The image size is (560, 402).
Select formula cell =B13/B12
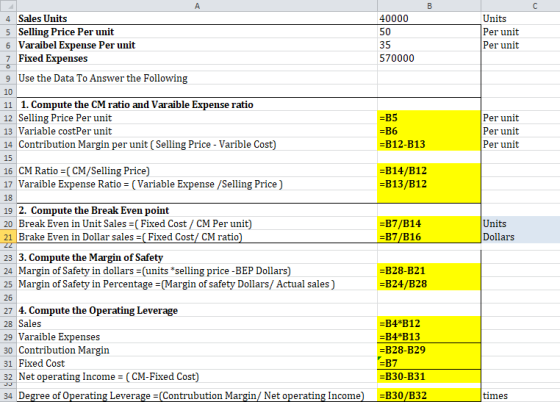[429, 184]
